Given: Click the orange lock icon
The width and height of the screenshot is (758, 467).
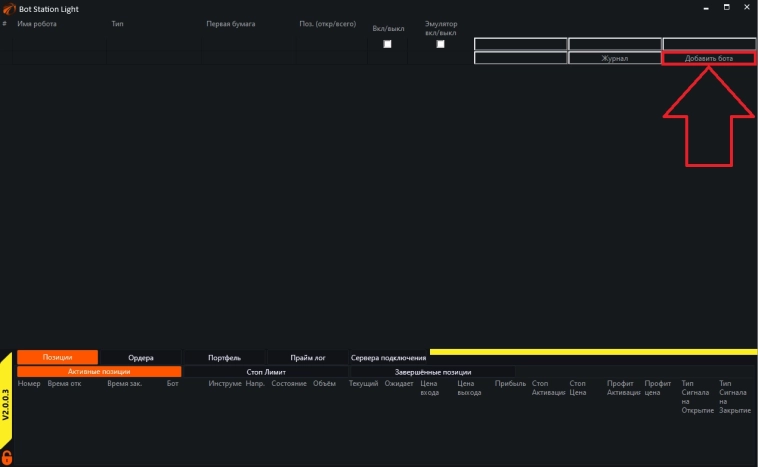Looking at the screenshot, I should tap(8, 458).
